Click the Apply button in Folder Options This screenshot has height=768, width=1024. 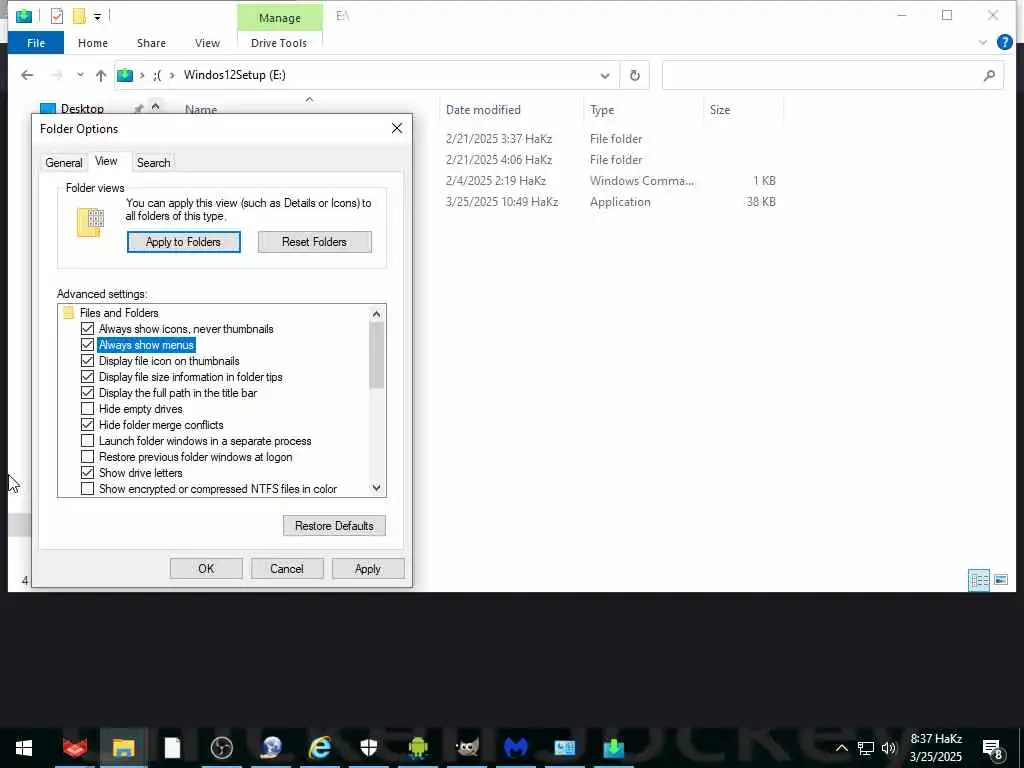click(368, 569)
